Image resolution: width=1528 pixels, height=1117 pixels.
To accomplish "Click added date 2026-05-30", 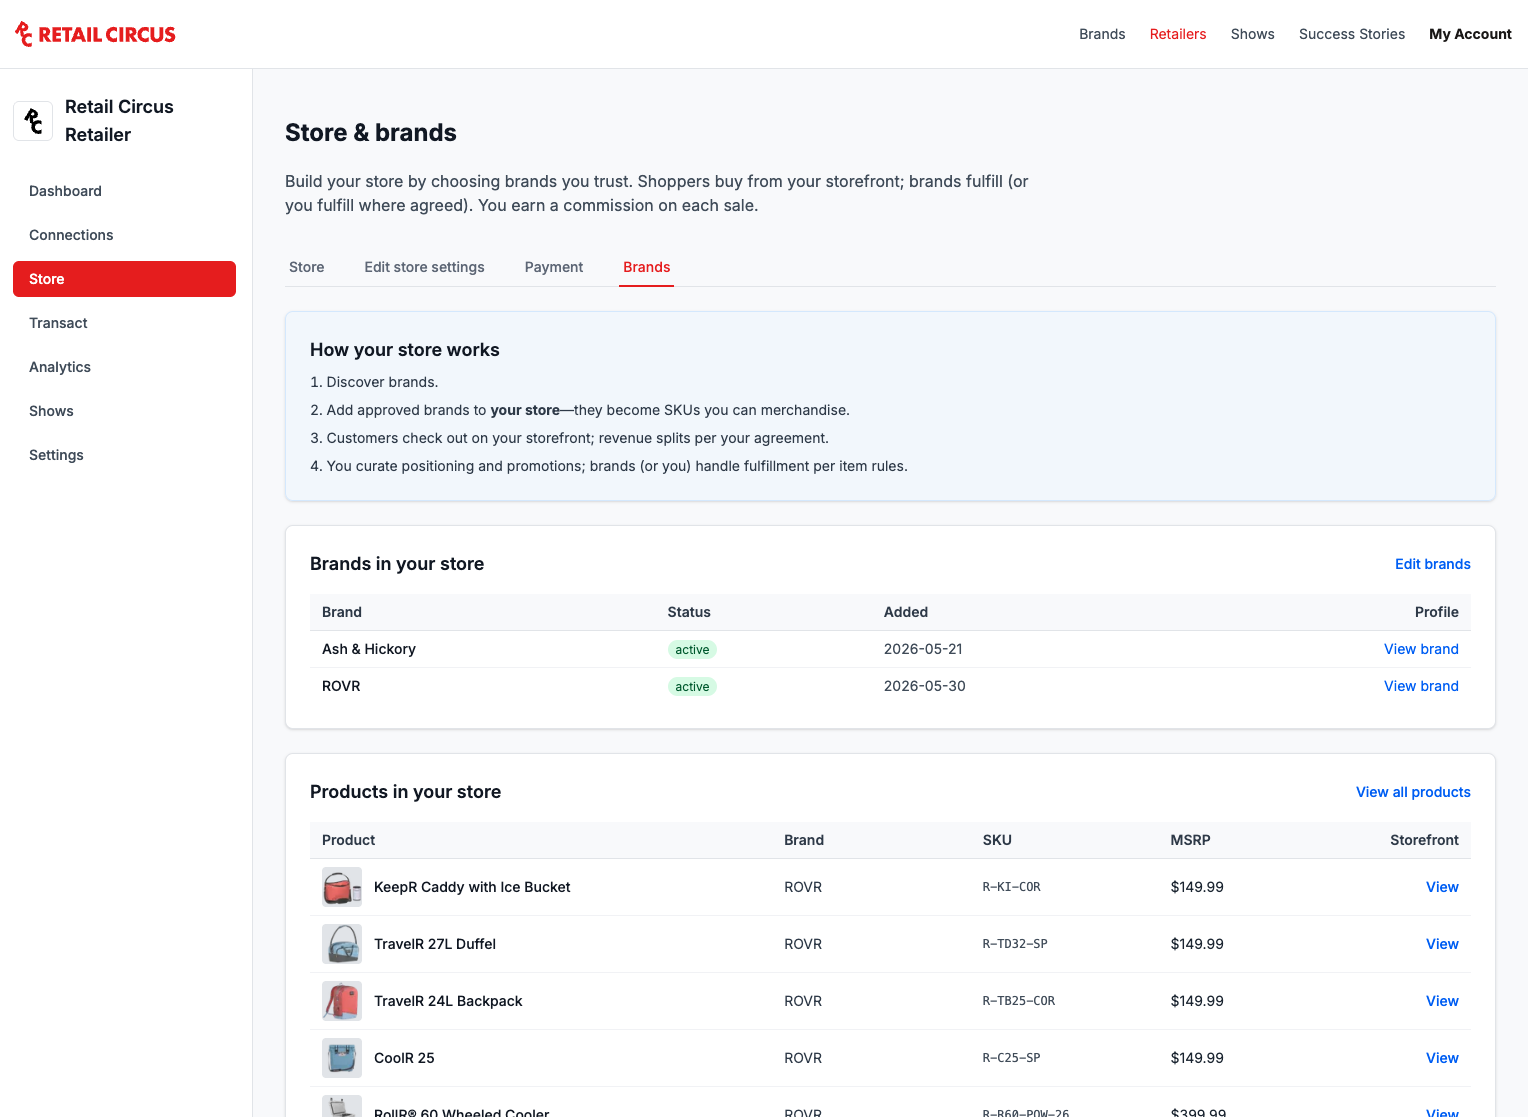I will [x=925, y=686].
